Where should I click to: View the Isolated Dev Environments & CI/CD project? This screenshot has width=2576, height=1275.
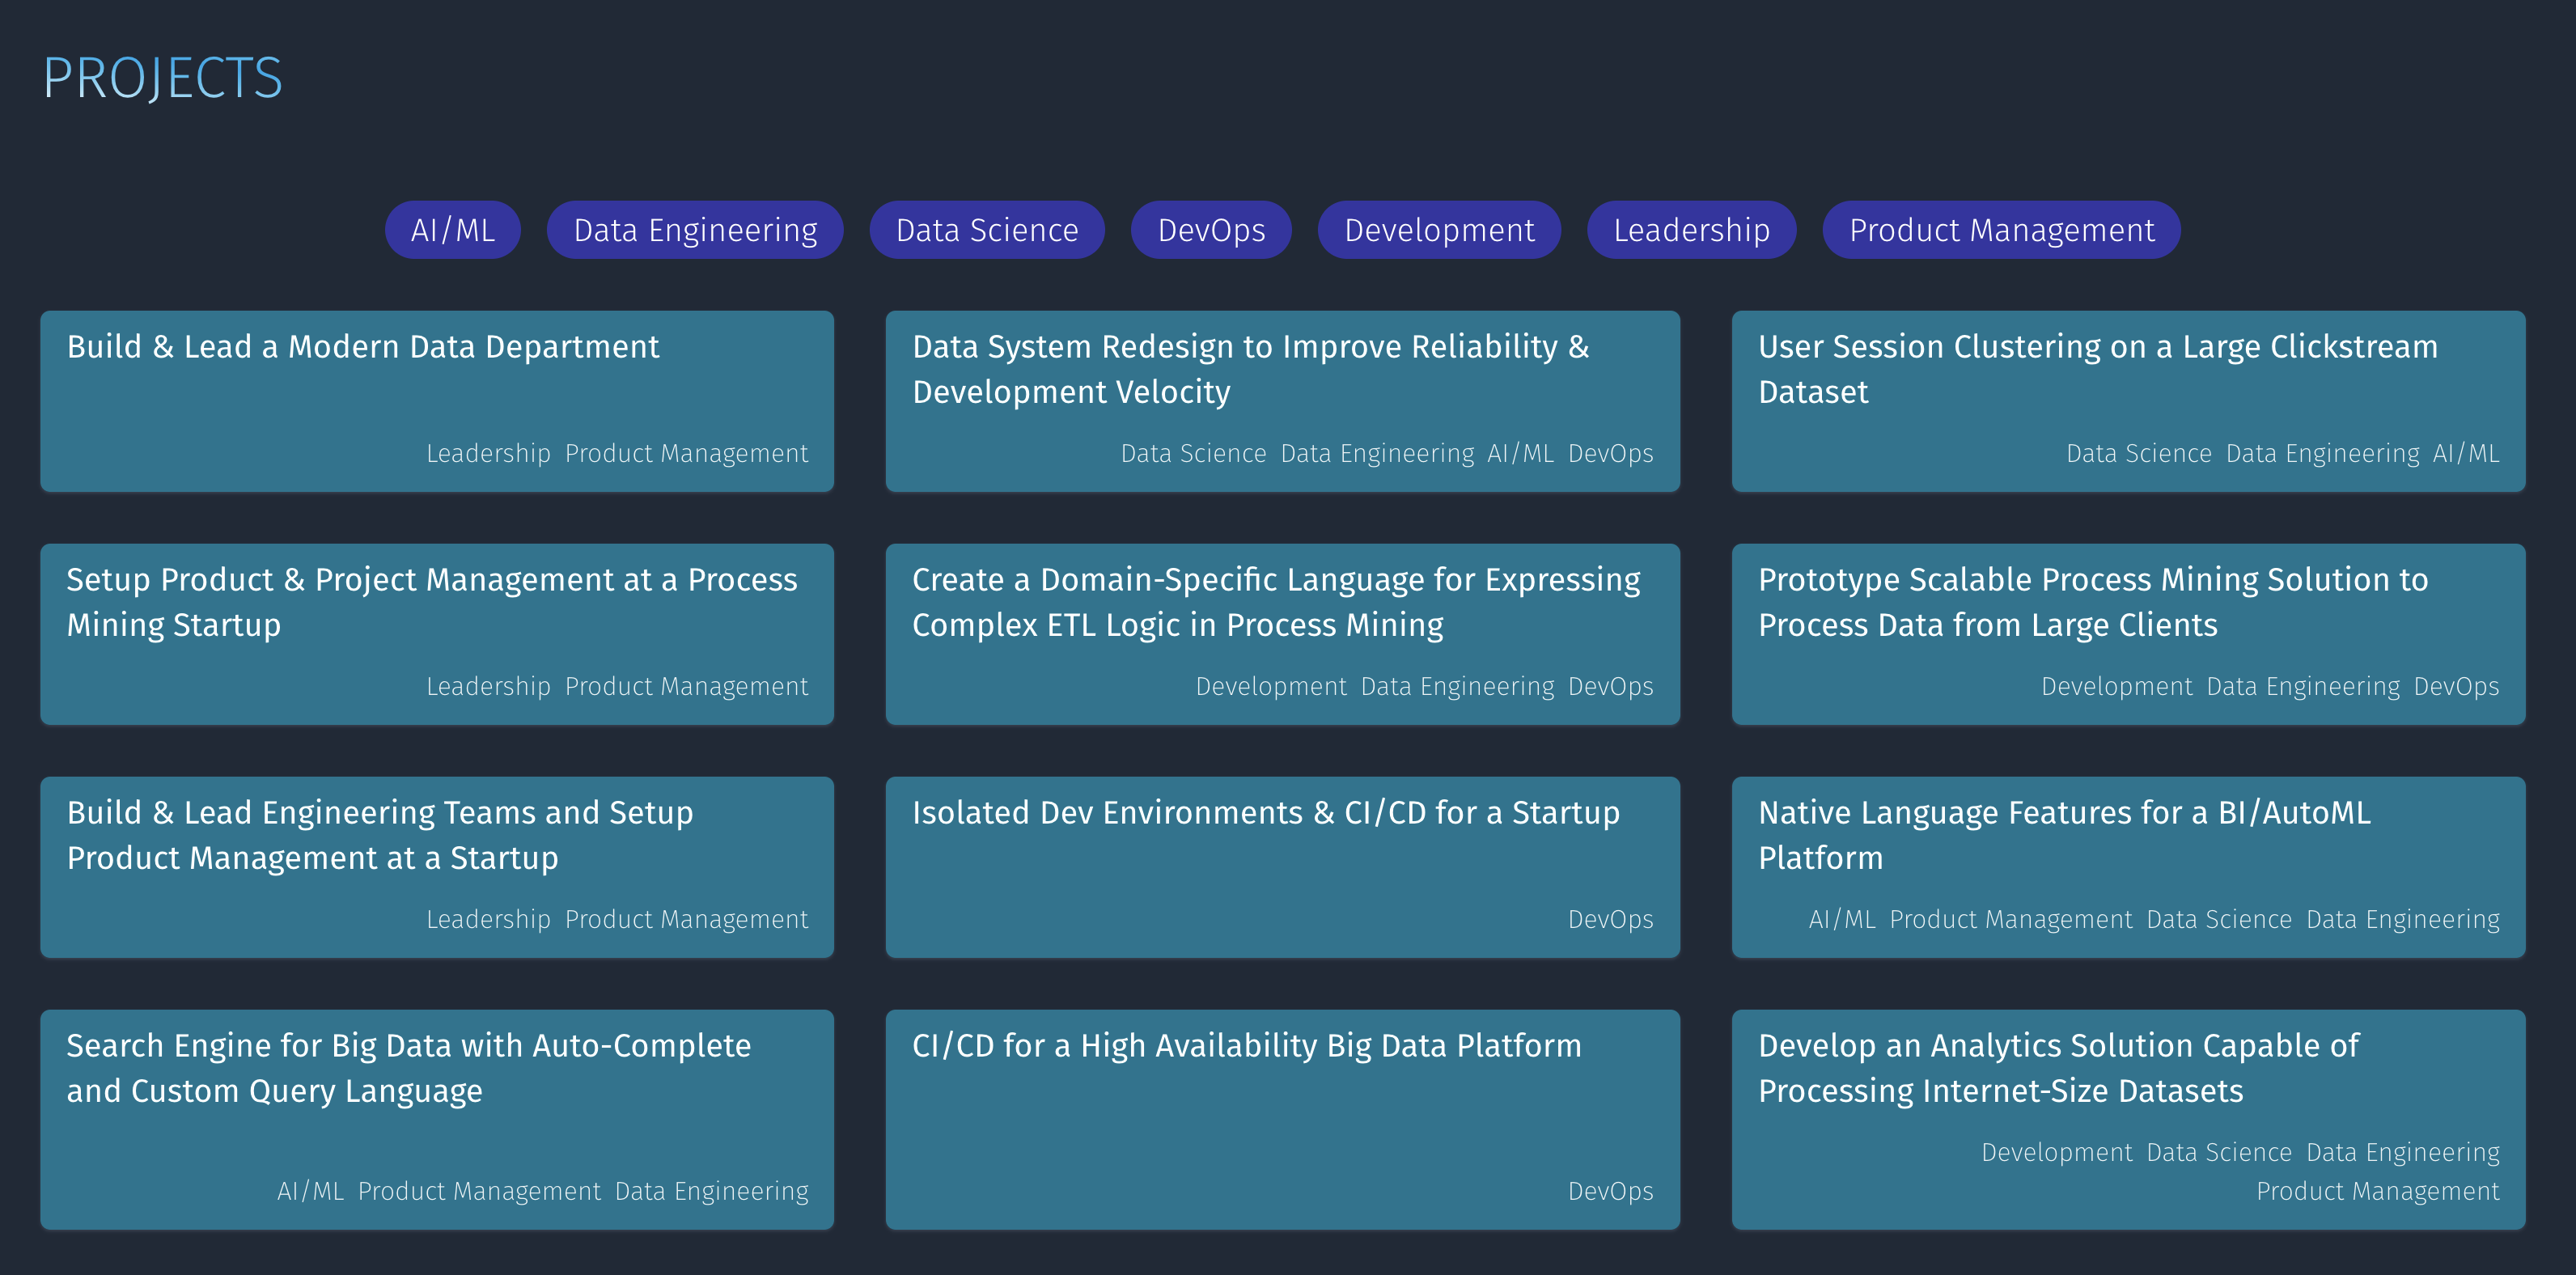[x=1282, y=866]
